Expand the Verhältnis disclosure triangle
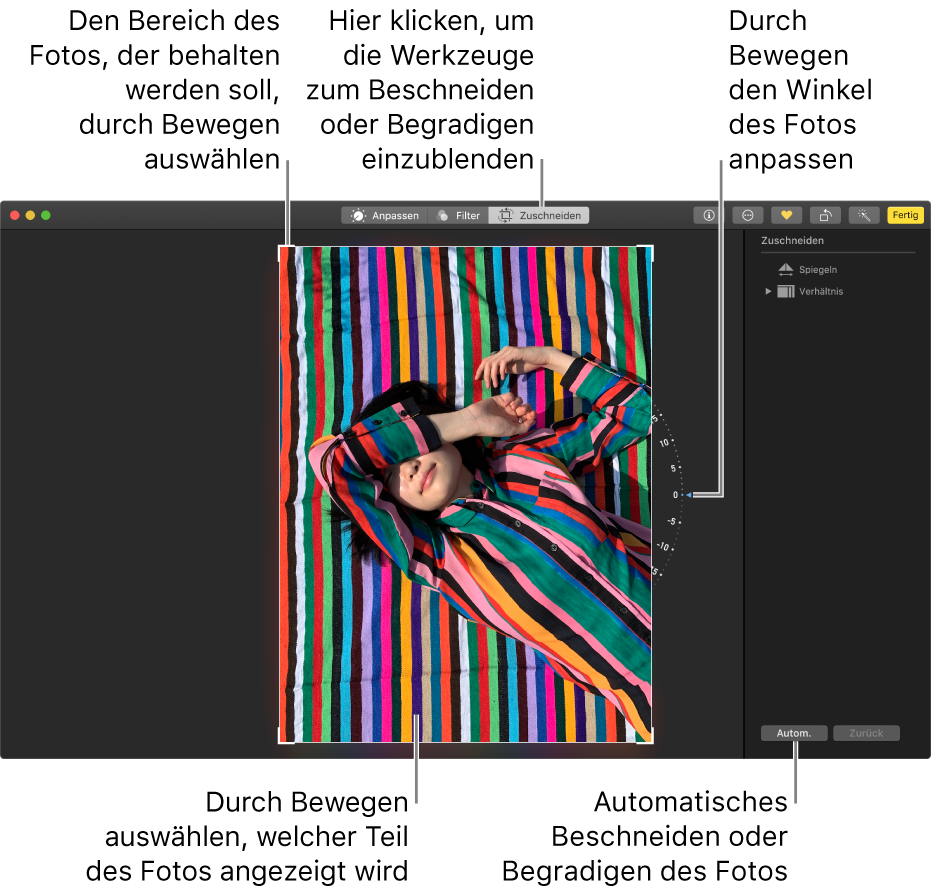The height and width of the screenshot is (891, 931). pyautogui.click(x=768, y=291)
